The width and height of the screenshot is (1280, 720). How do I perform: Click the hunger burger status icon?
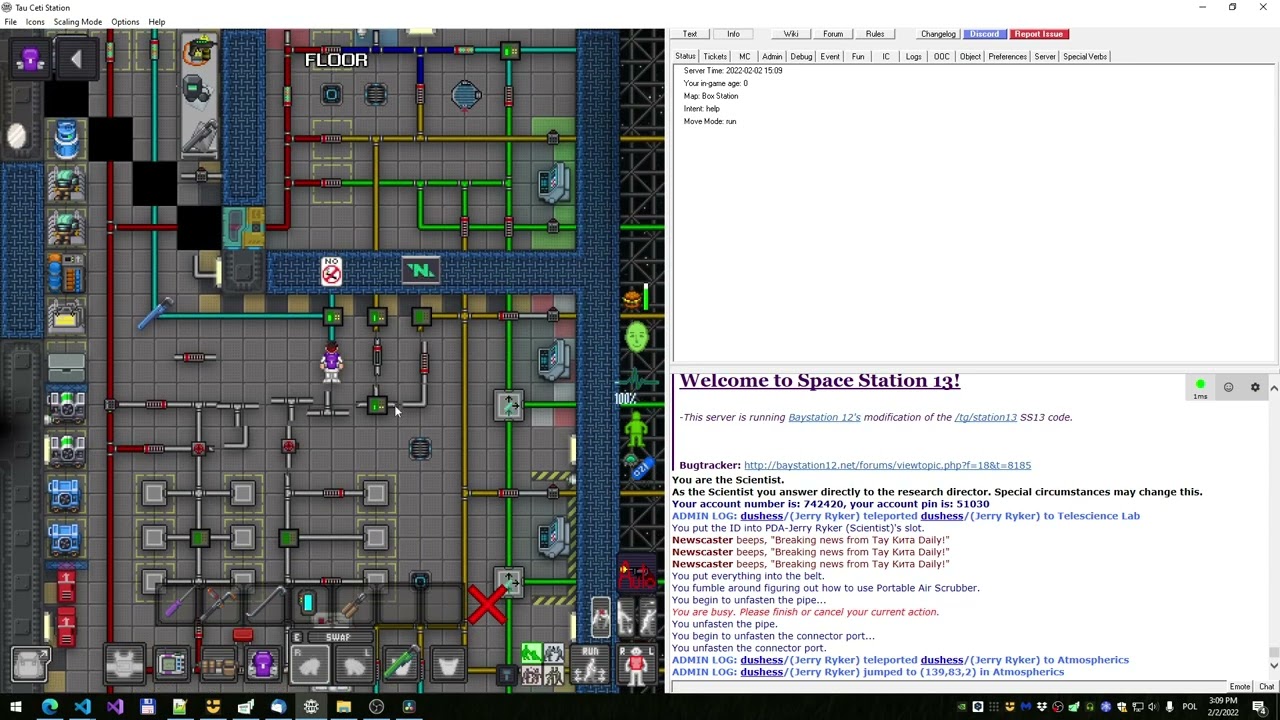pos(632,297)
